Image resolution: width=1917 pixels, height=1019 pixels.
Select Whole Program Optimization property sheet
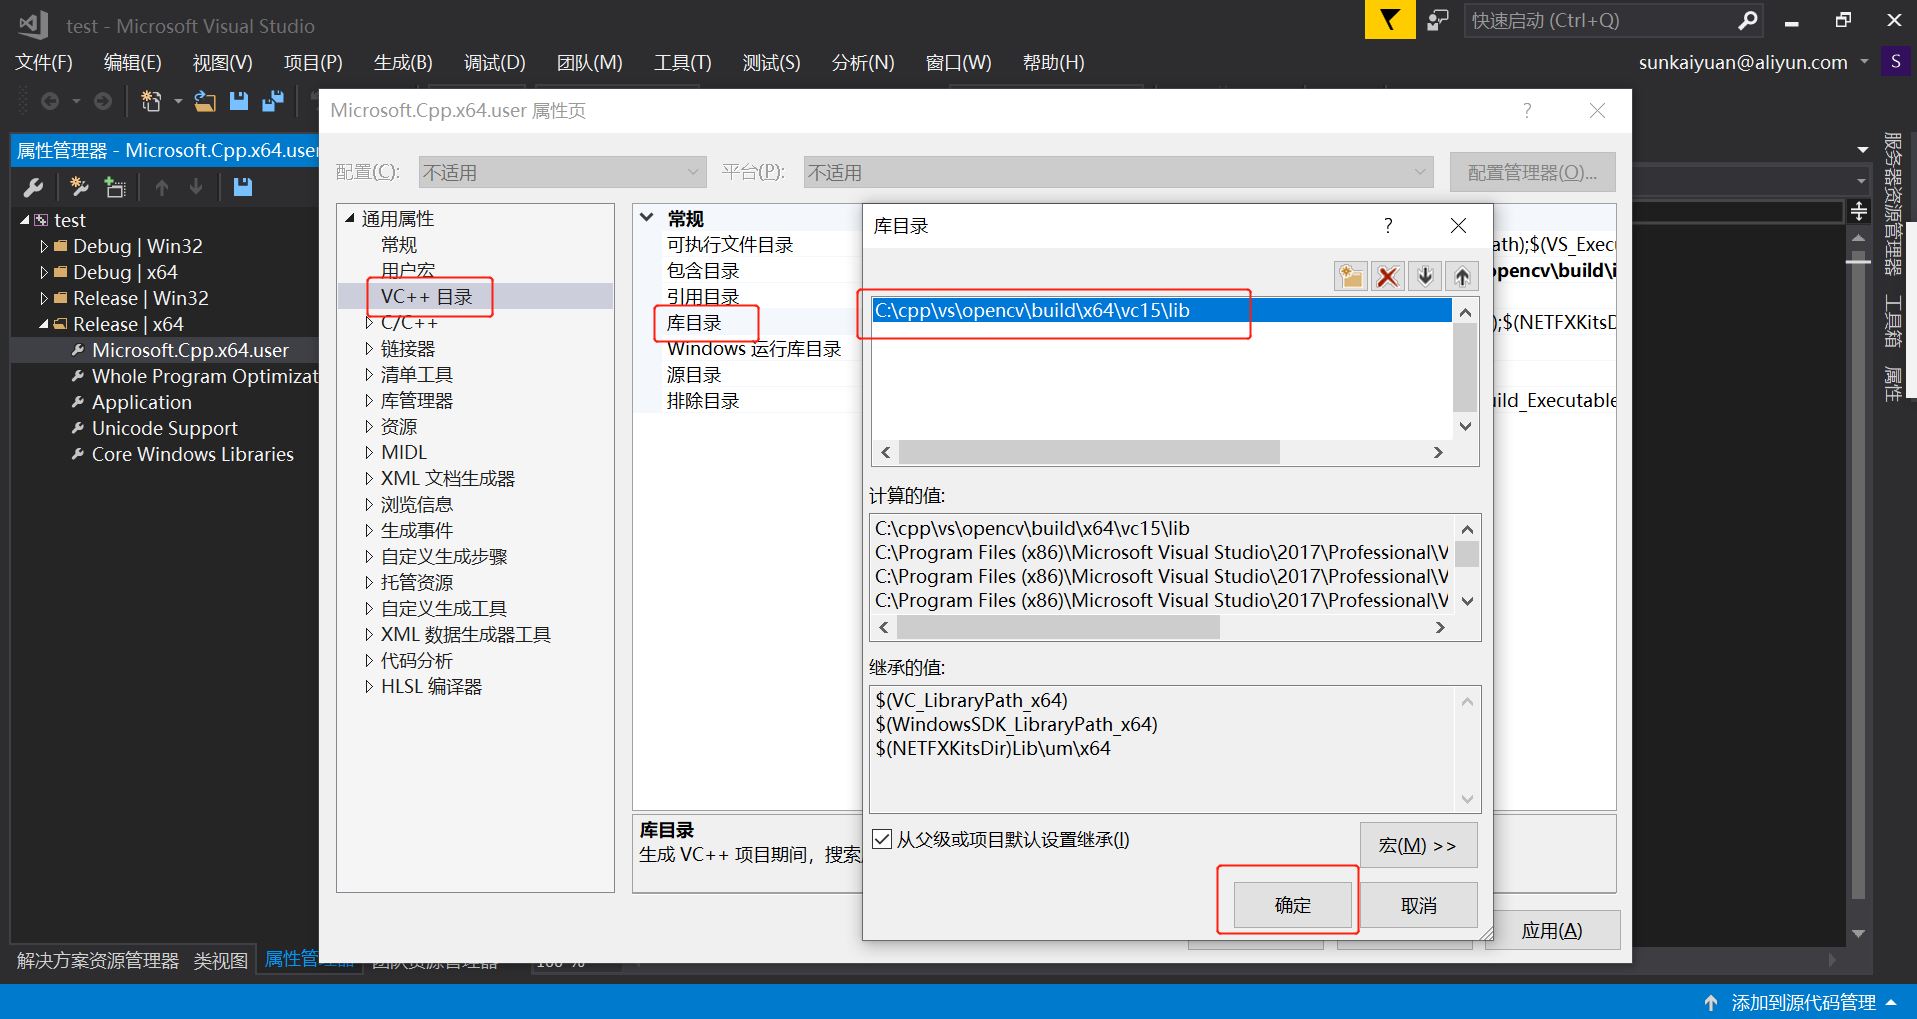pyautogui.click(x=205, y=376)
